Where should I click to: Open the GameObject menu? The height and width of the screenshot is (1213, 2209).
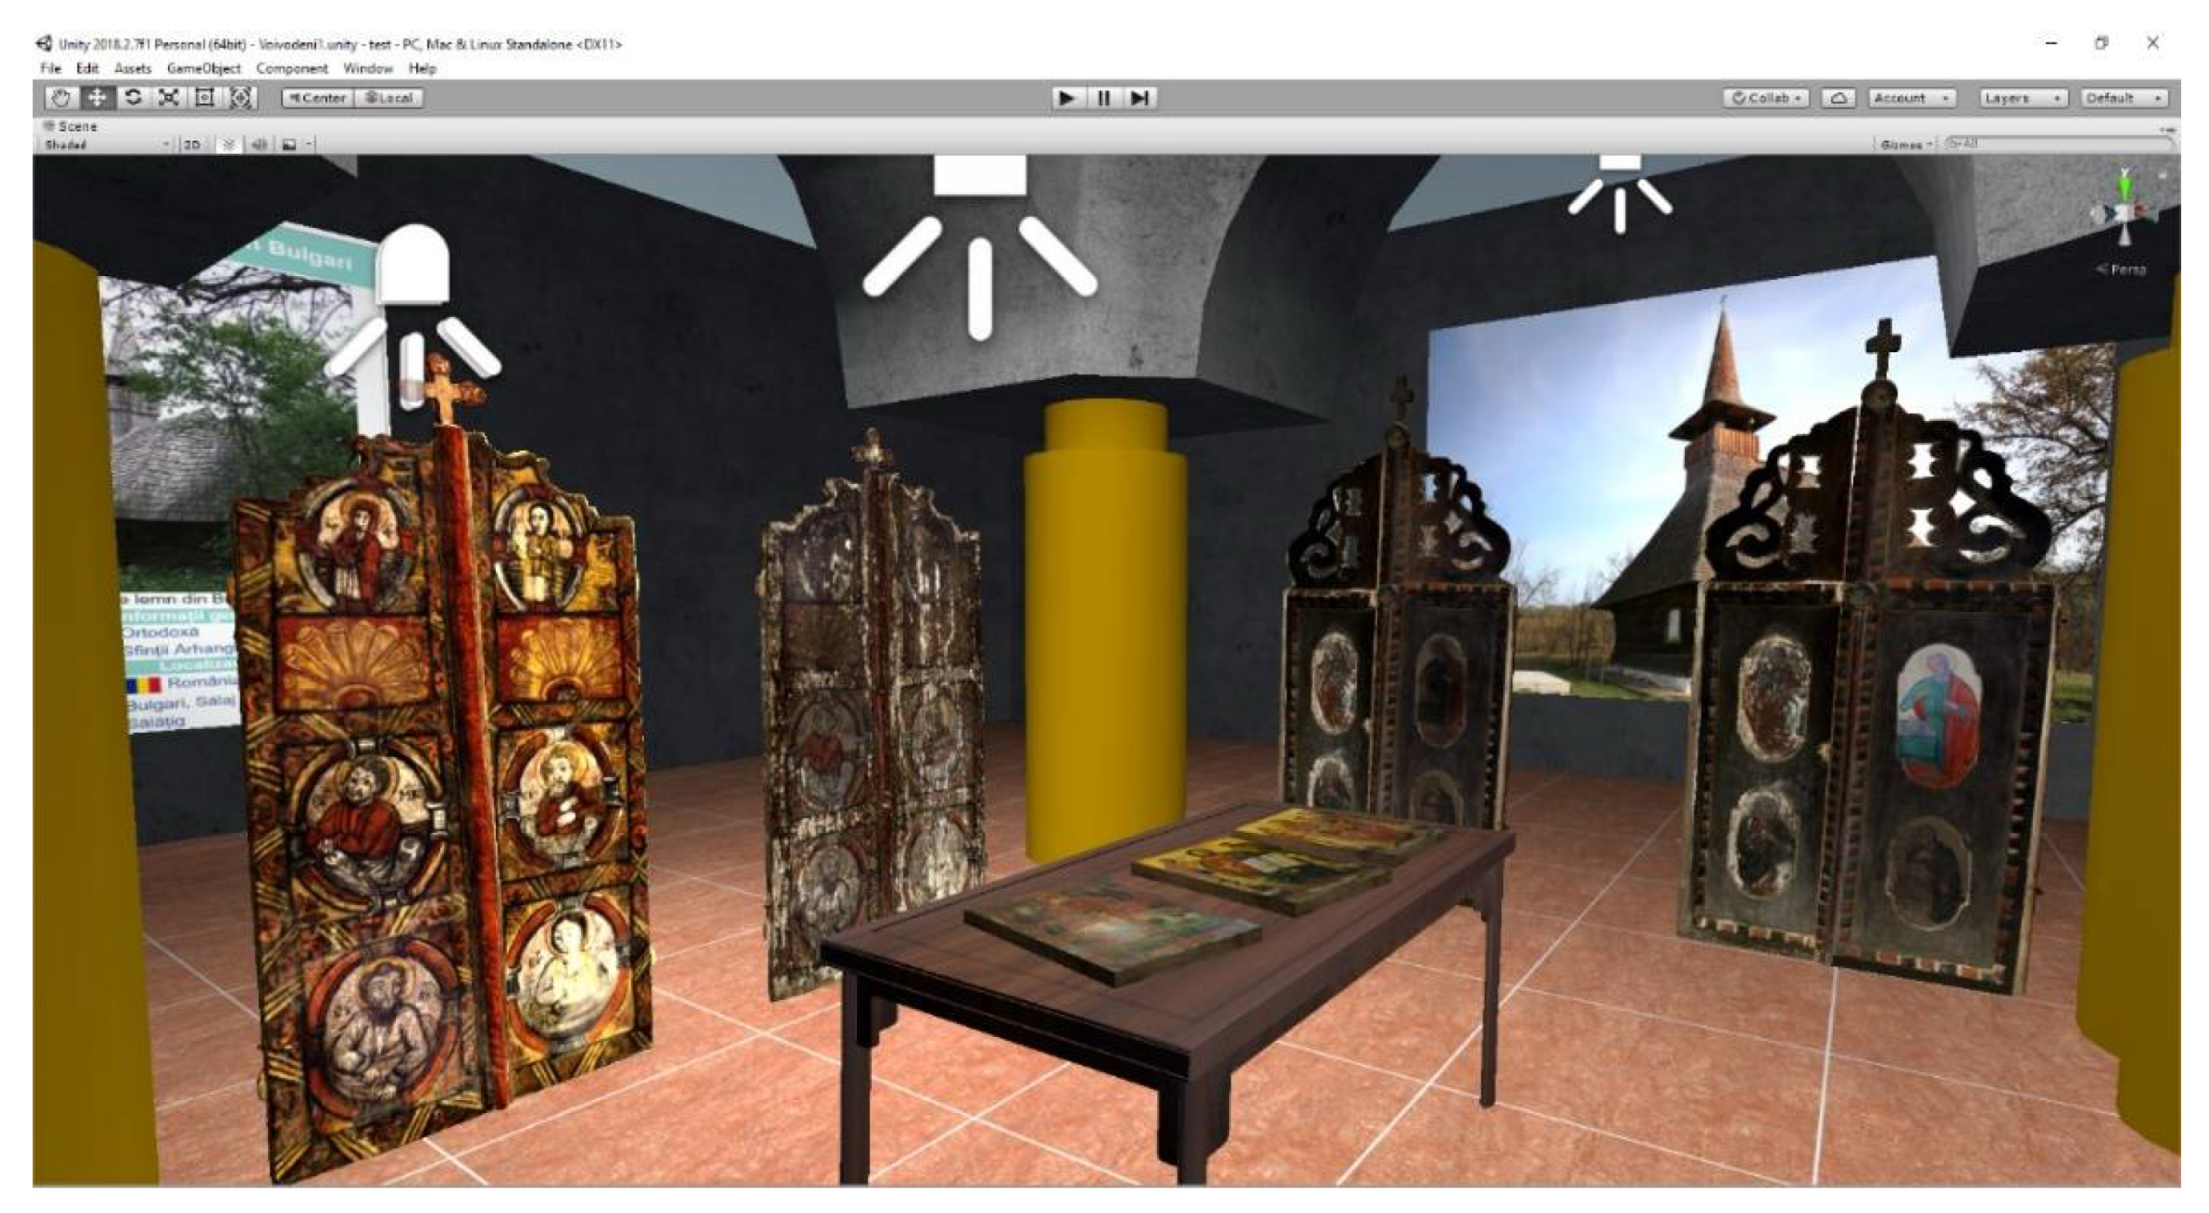coord(203,69)
